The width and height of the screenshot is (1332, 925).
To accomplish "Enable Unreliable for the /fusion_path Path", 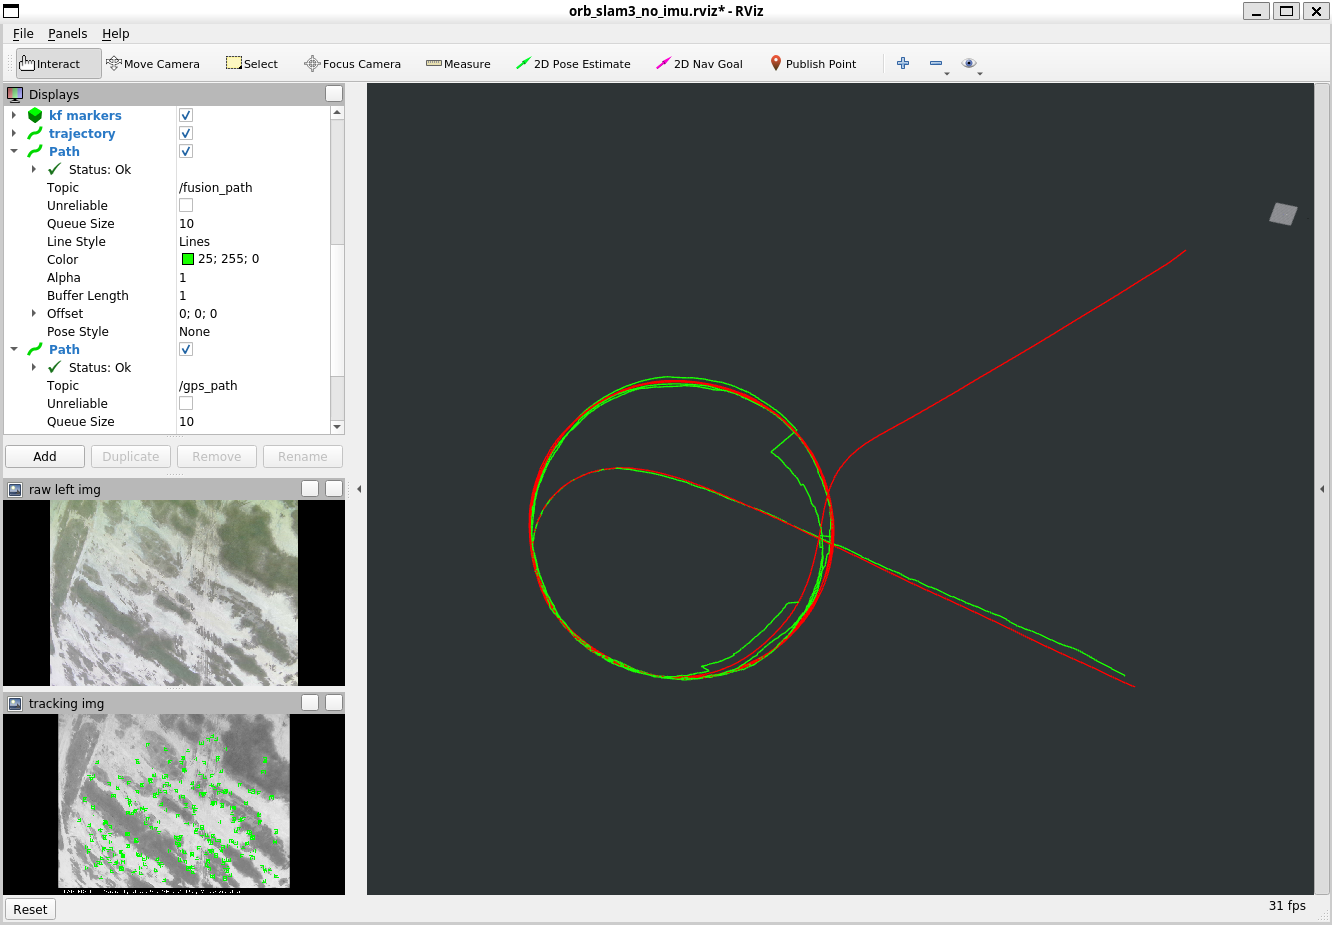I will click(186, 205).
